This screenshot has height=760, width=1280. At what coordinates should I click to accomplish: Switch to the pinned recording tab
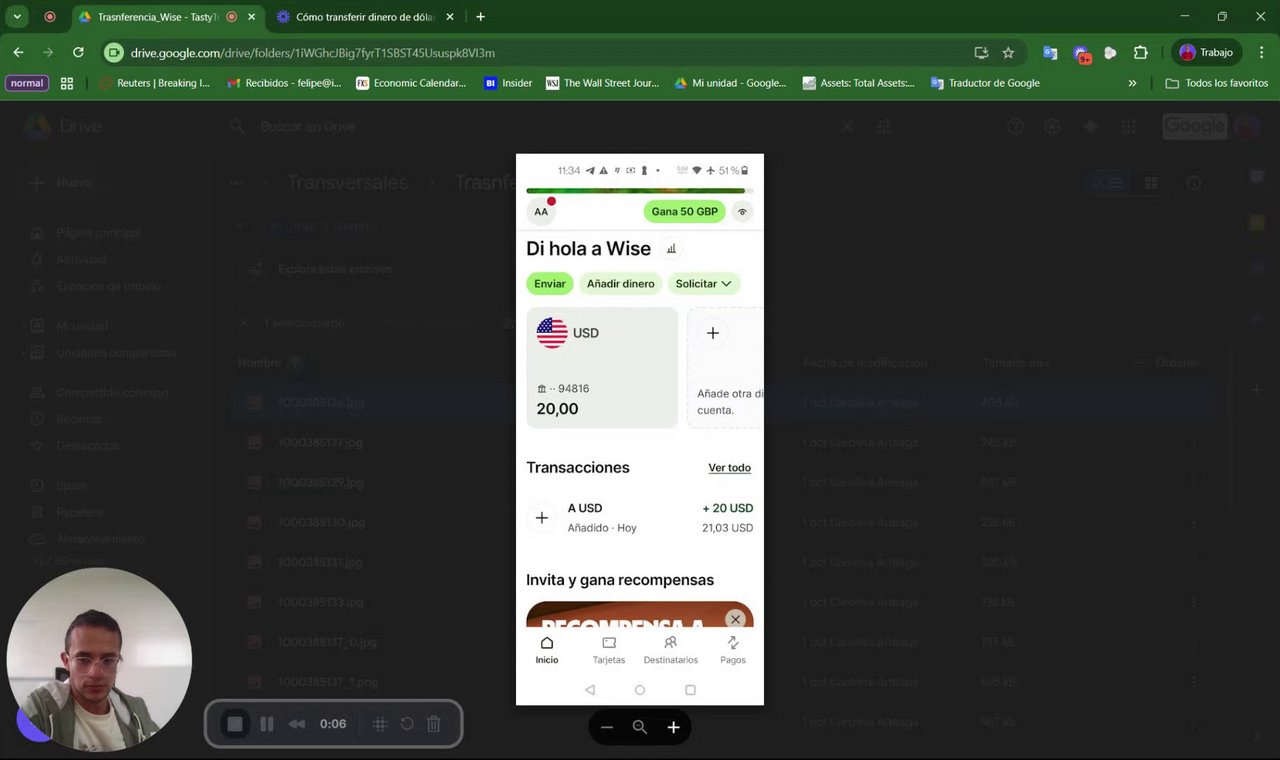coord(50,17)
